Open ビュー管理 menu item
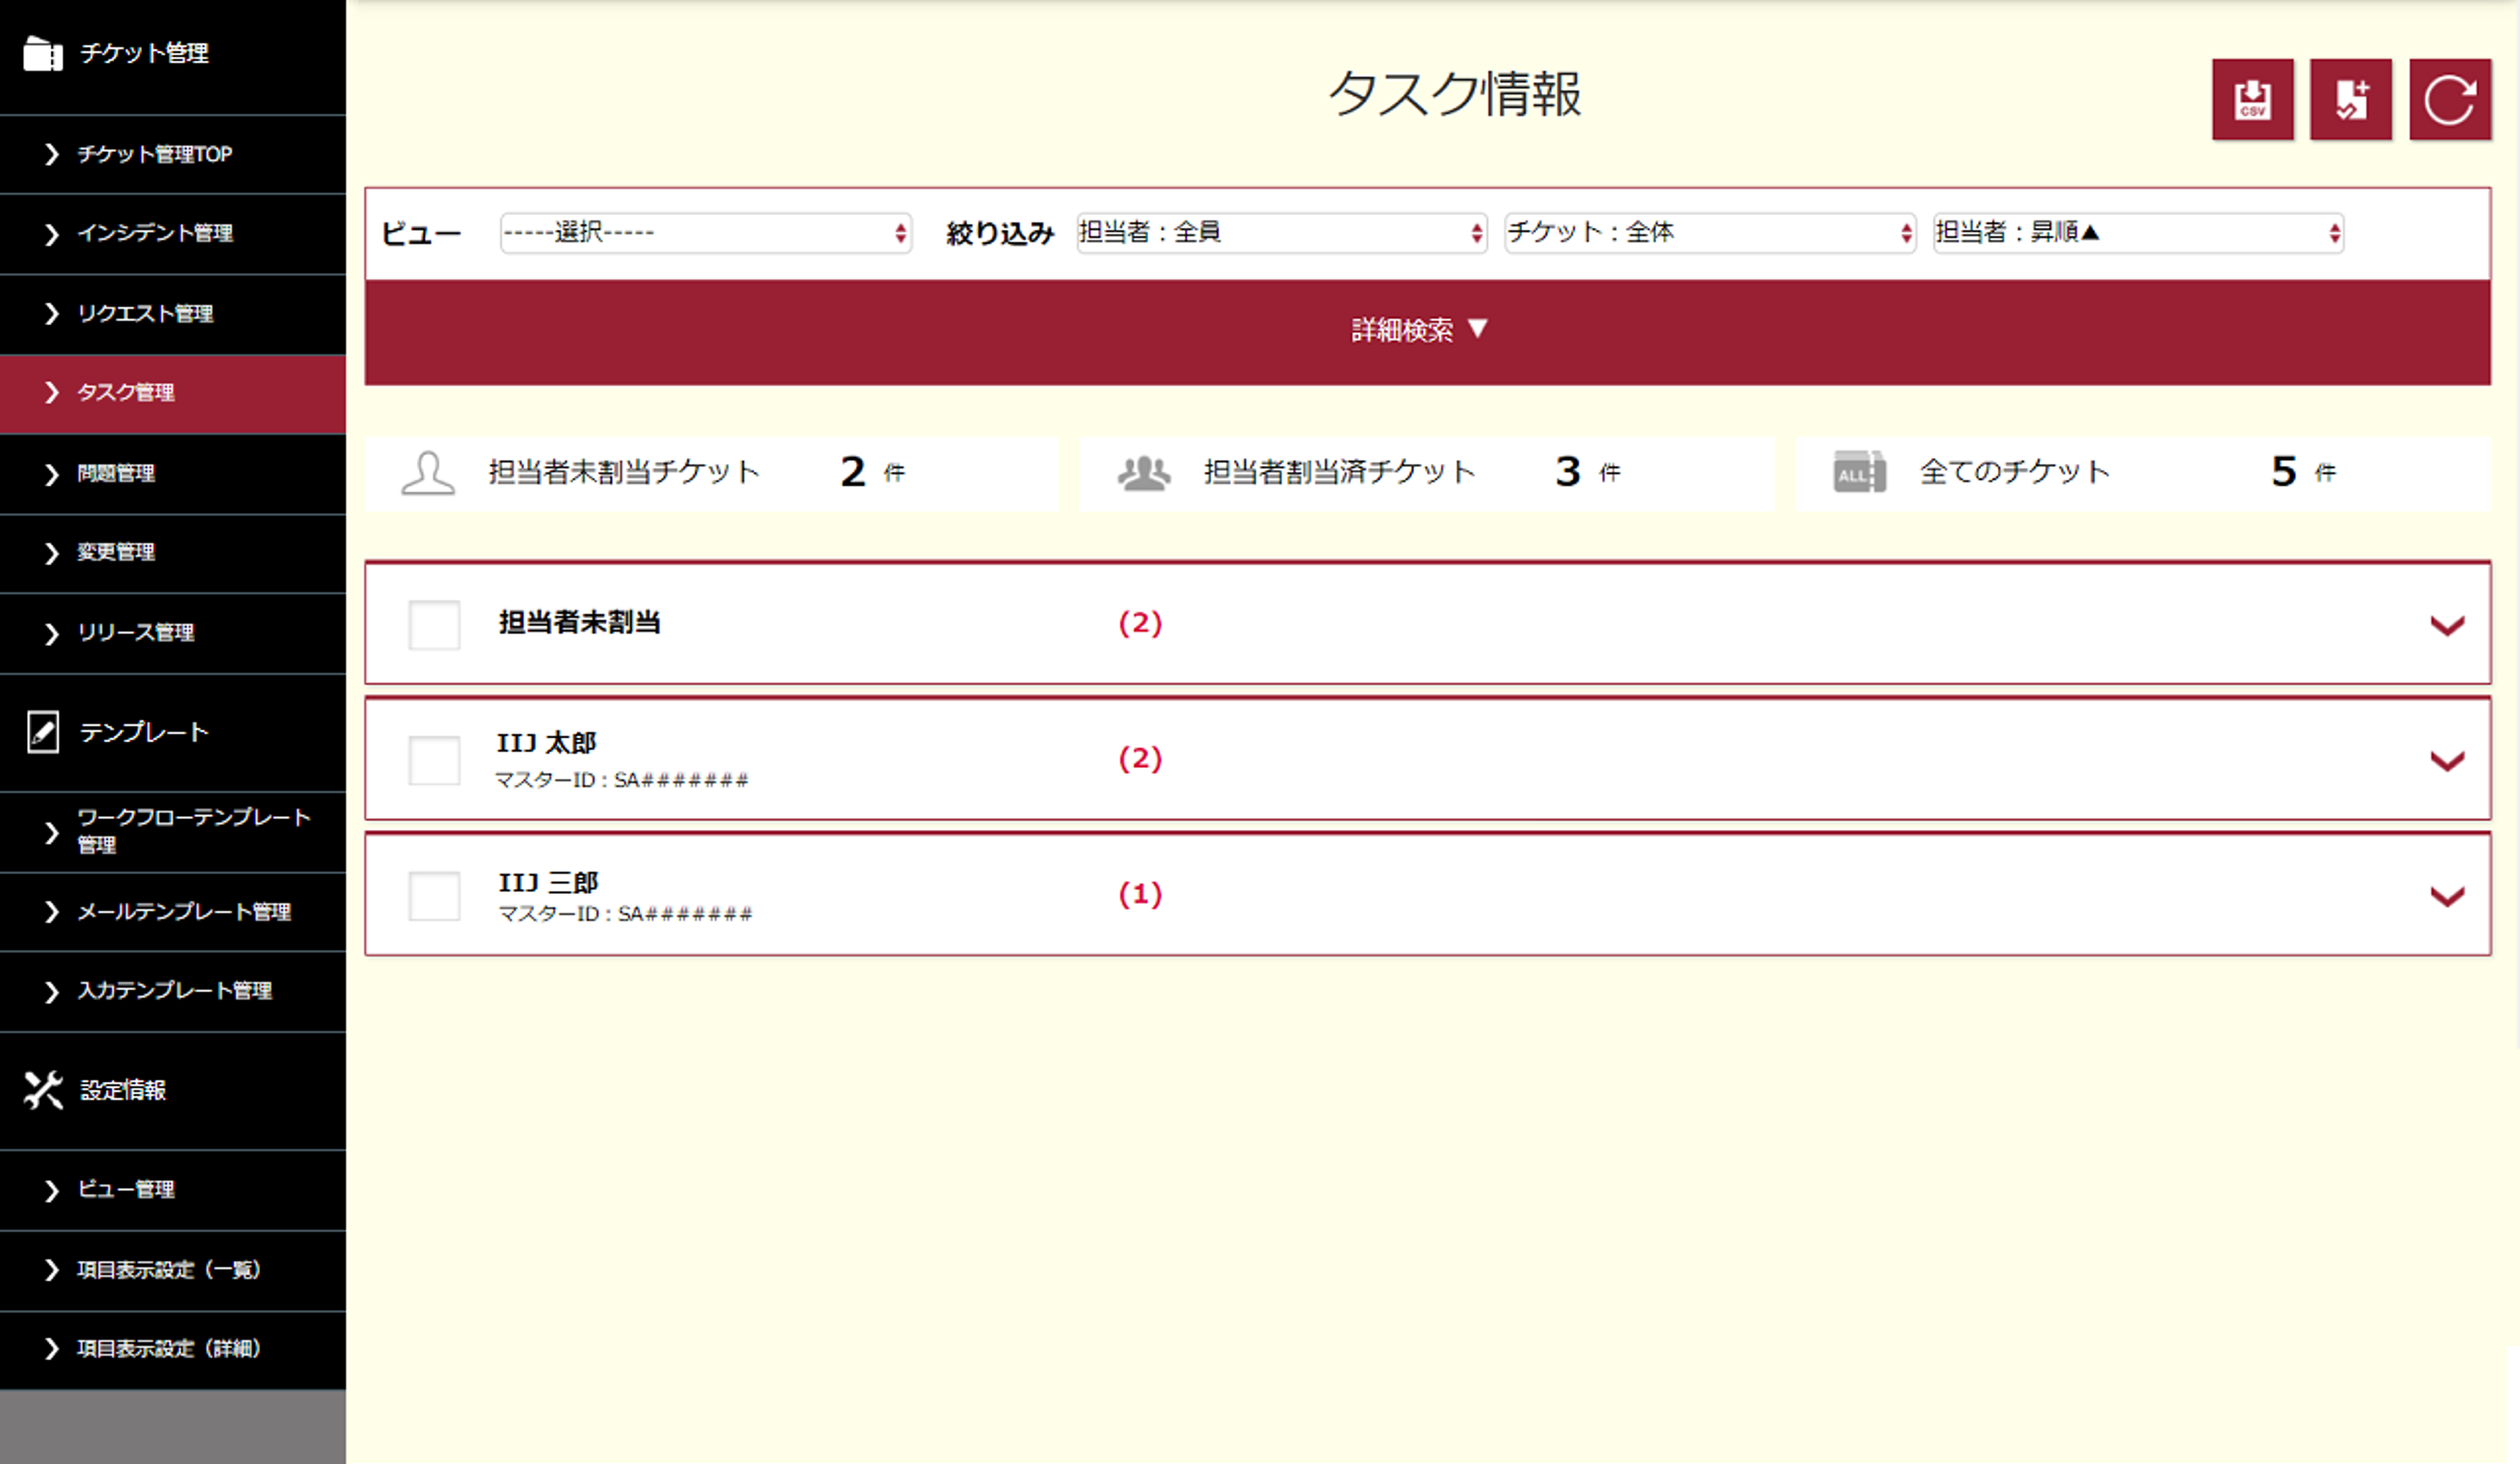Screen dimensions: 2520x1464 click(x=173, y=1190)
